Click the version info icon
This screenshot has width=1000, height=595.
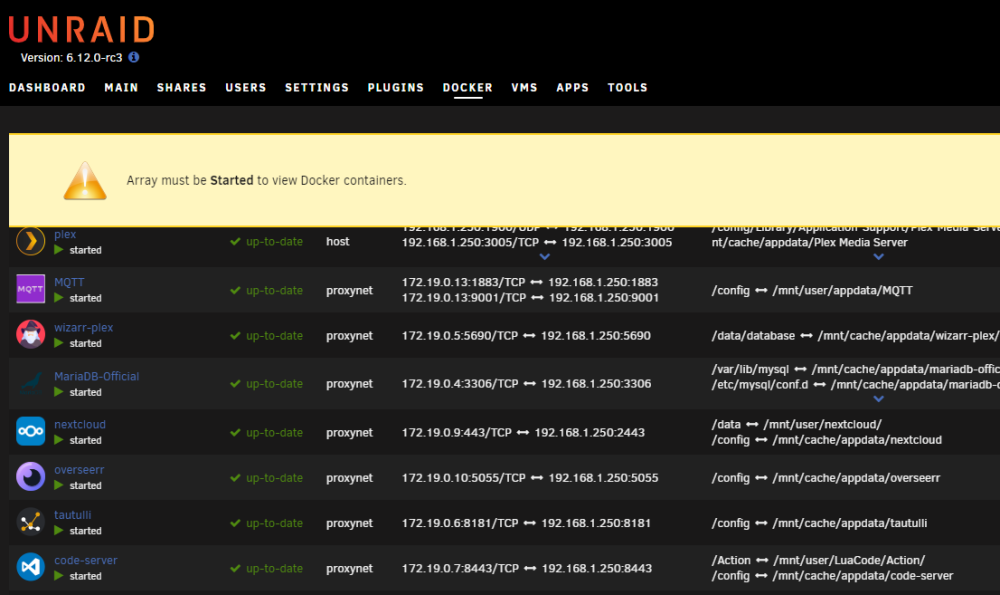(133, 57)
